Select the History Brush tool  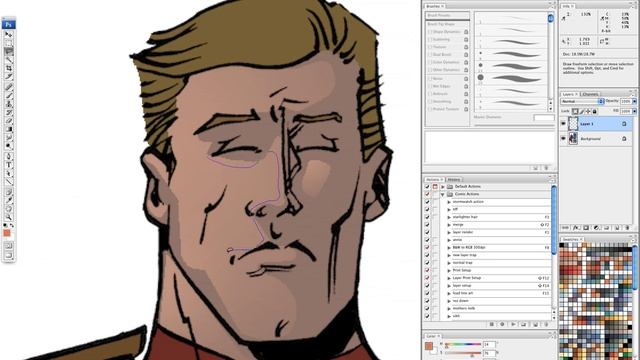point(8,113)
